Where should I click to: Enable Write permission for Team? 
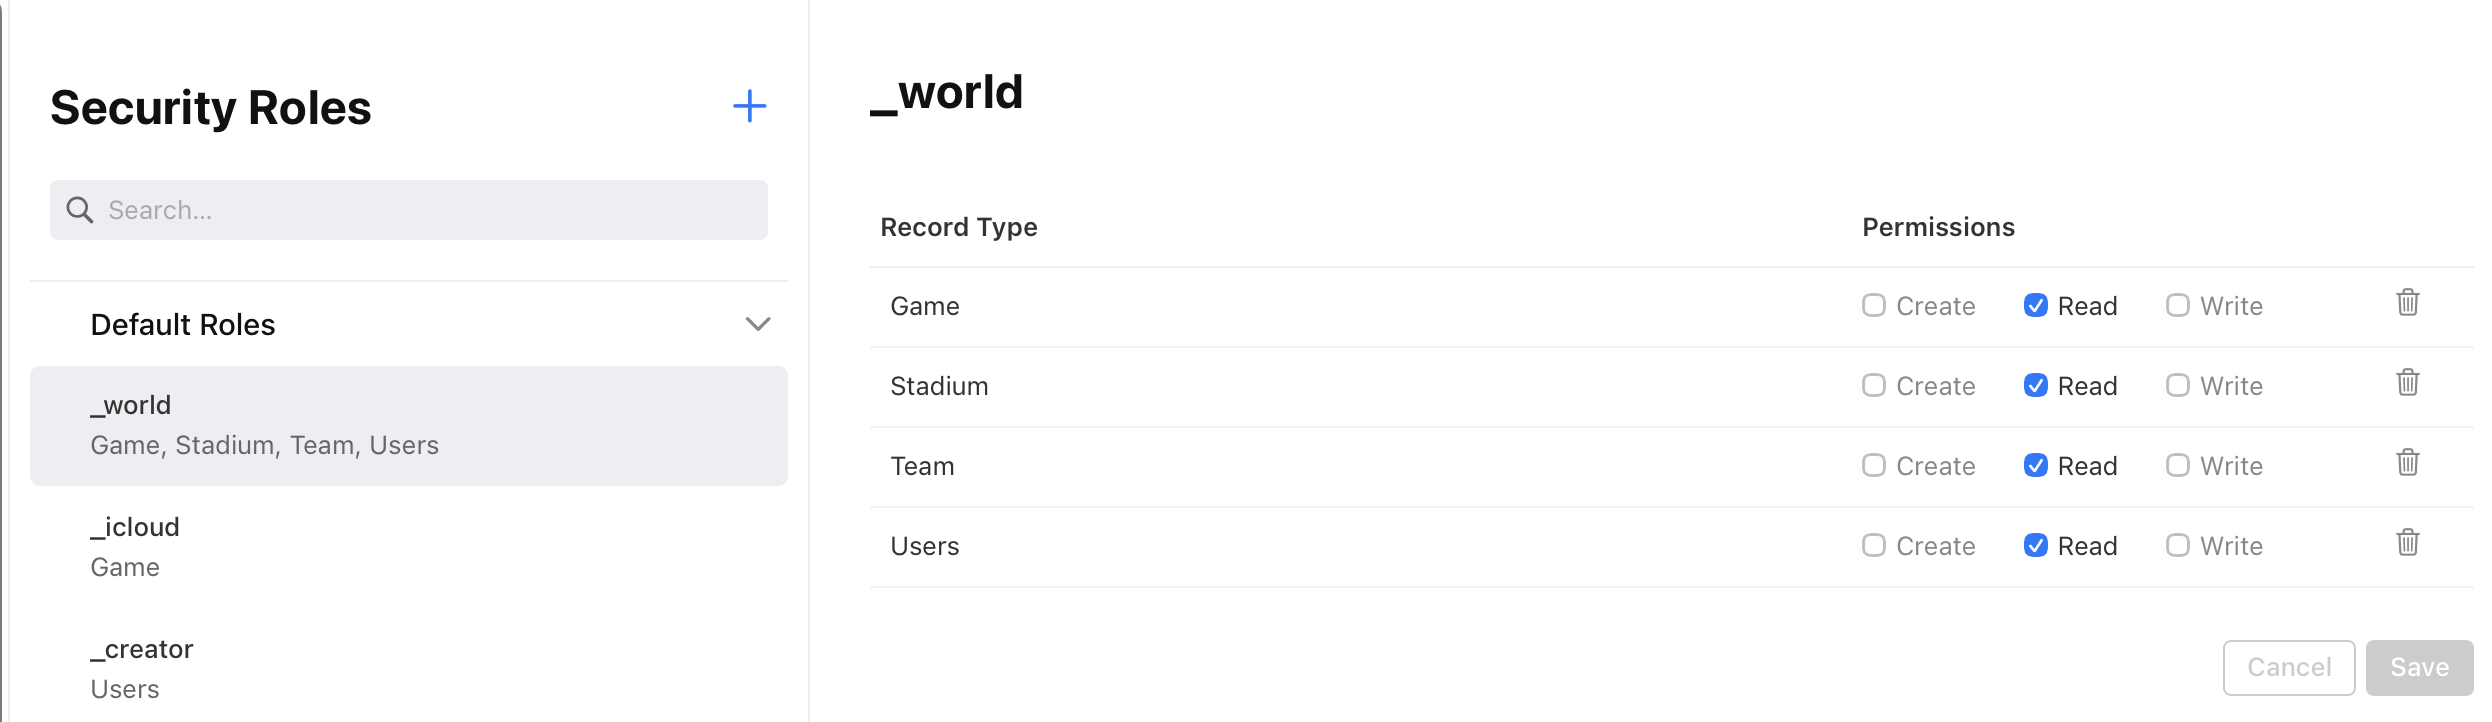click(2177, 465)
